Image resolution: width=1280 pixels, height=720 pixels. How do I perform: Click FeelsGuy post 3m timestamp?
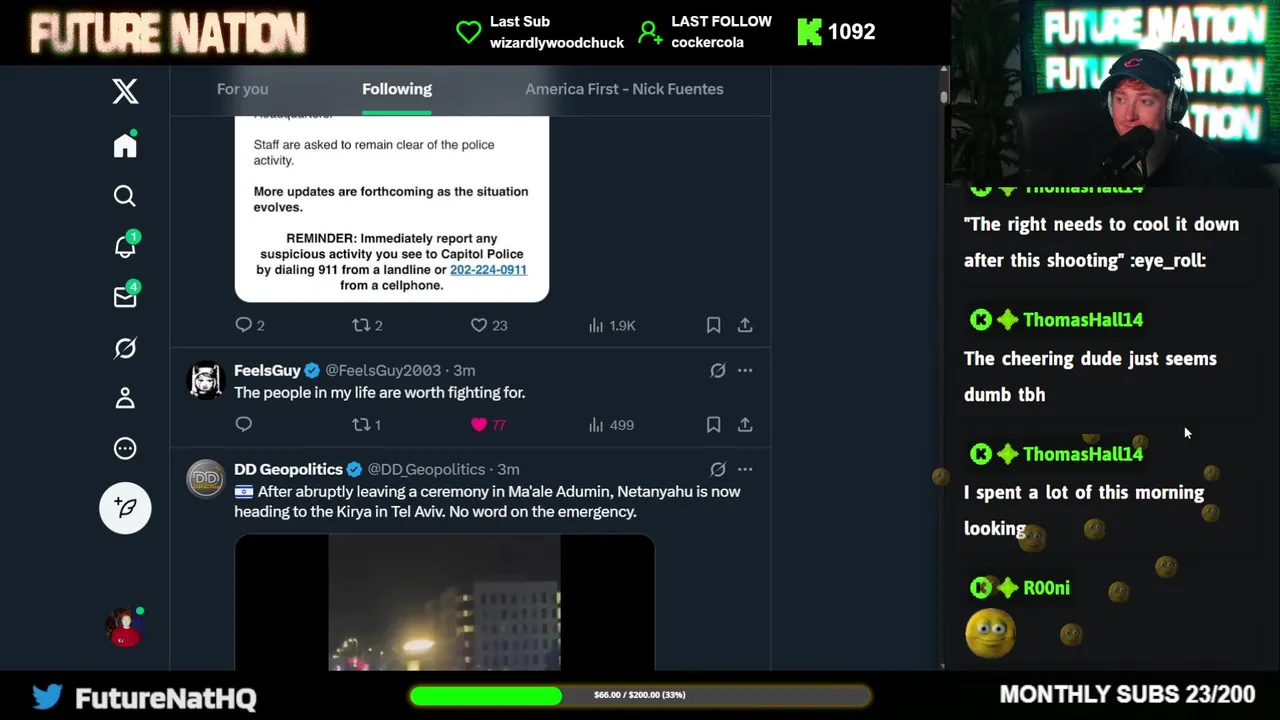(x=464, y=370)
